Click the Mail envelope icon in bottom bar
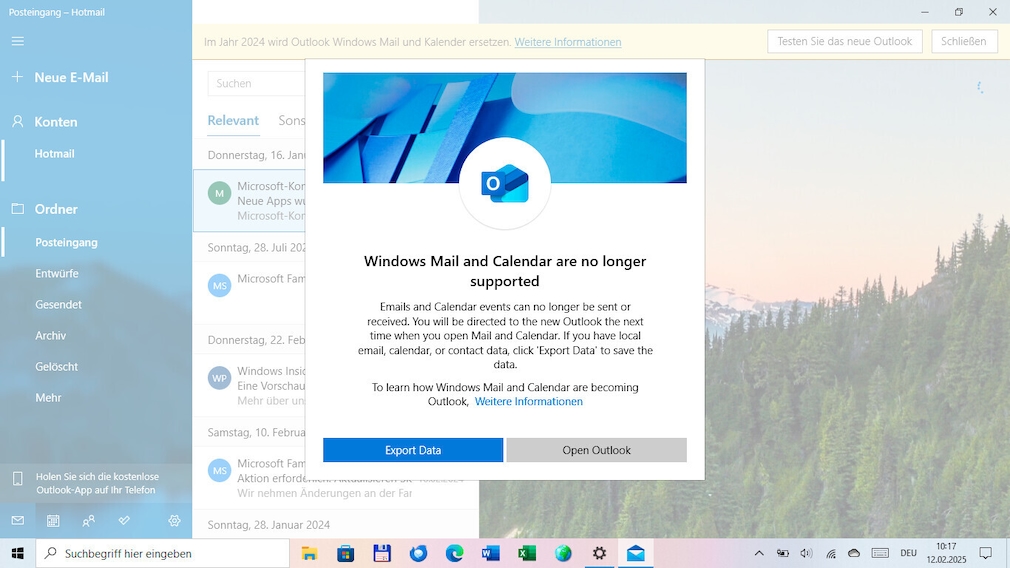 tap(18, 521)
